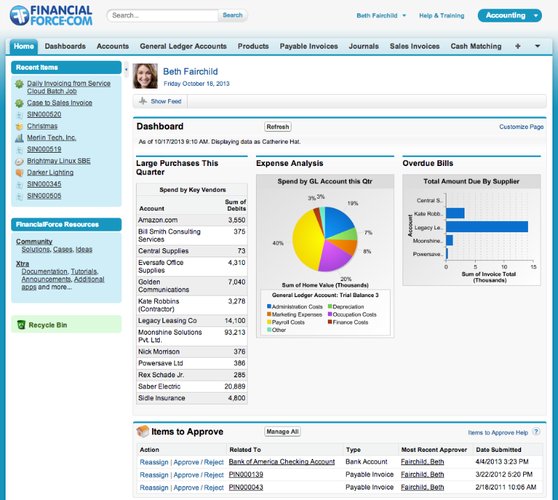Click the Items to Approve help question icon
This screenshot has width=558, height=500.
tap(536, 432)
